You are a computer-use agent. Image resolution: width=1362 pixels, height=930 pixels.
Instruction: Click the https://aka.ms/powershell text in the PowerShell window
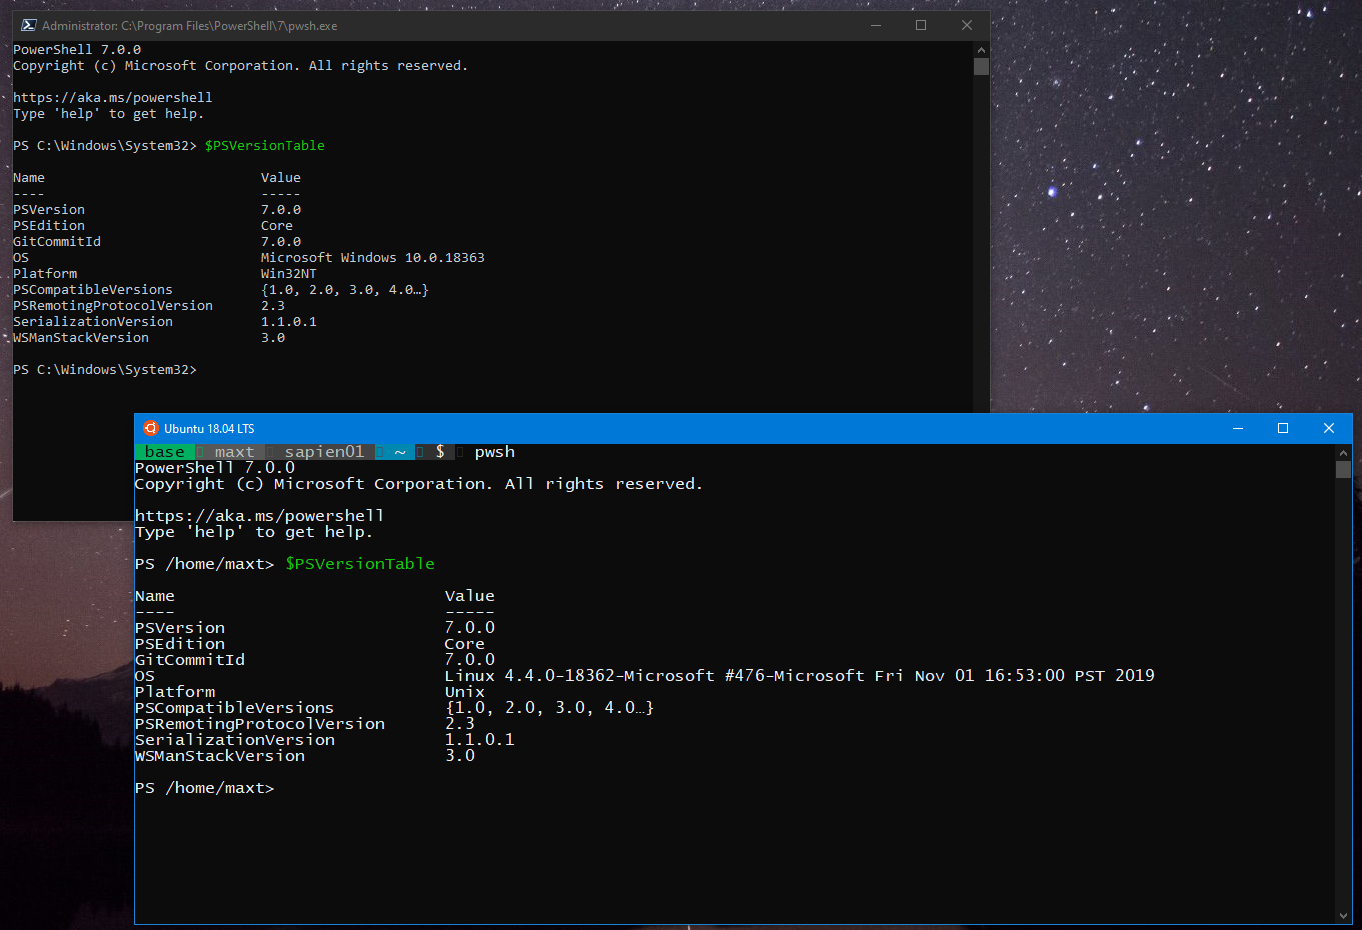(x=113, y=97)
